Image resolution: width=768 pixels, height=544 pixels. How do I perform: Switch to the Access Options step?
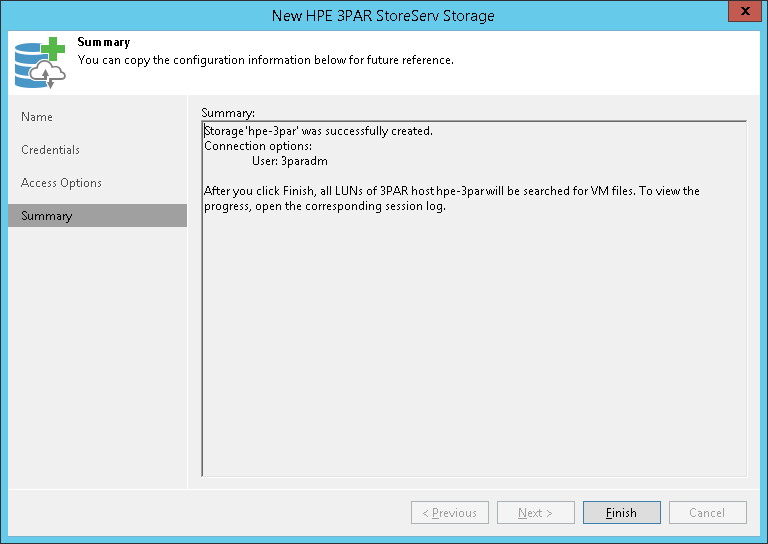point(61,183)
